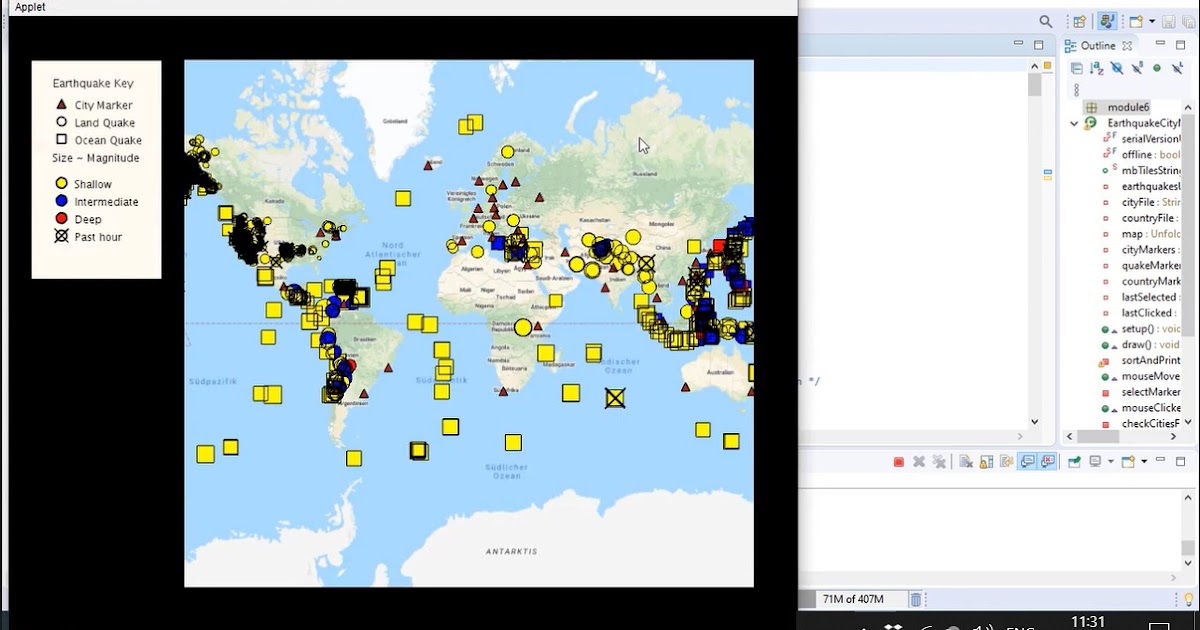This screenshot has height=630, width=1200.
Task: Terminate the running program with red square
Action: click(899, 462)
